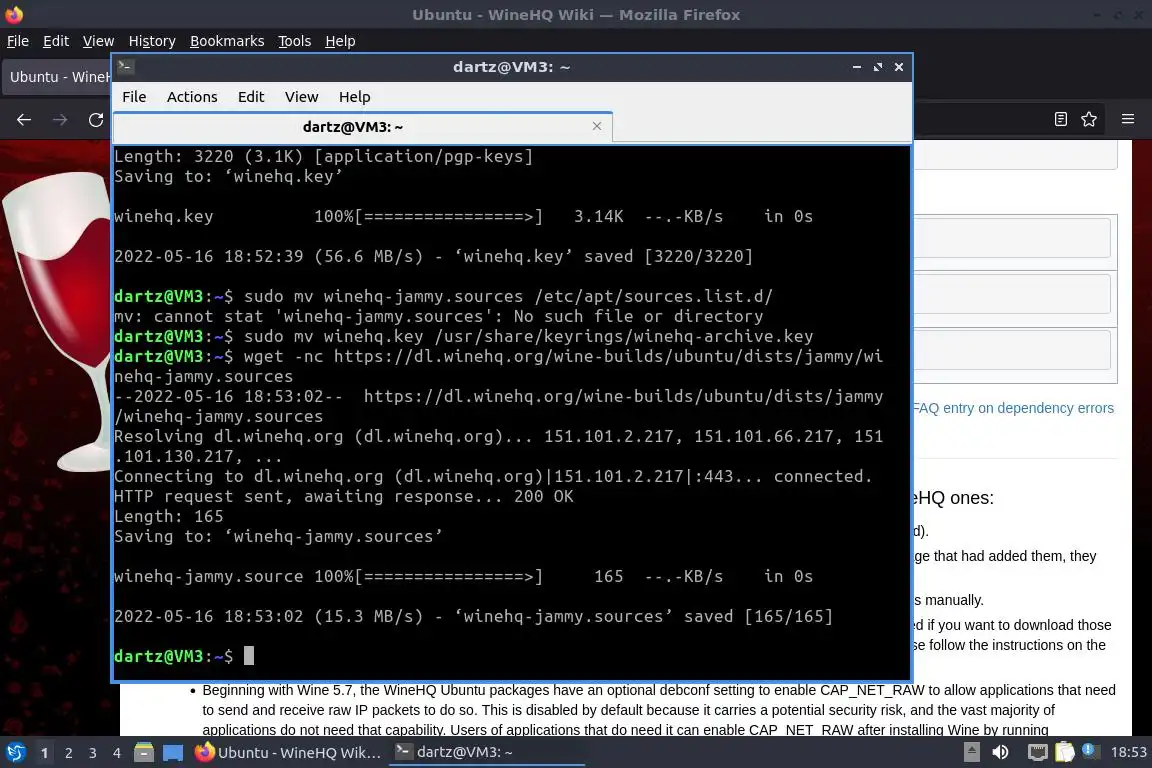1152x768 pixels.
Task: Minimize the terminal window
Action: (857, 67)
